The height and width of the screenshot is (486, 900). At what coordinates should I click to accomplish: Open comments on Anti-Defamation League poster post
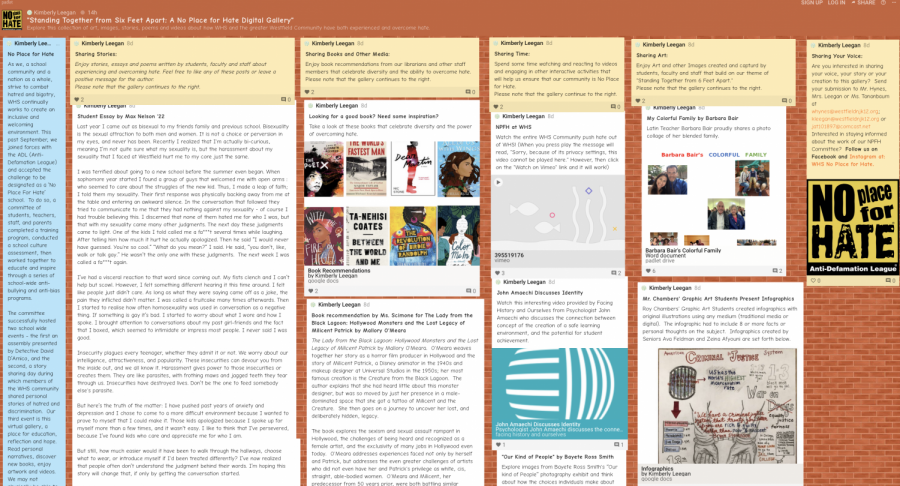point(889,281)
